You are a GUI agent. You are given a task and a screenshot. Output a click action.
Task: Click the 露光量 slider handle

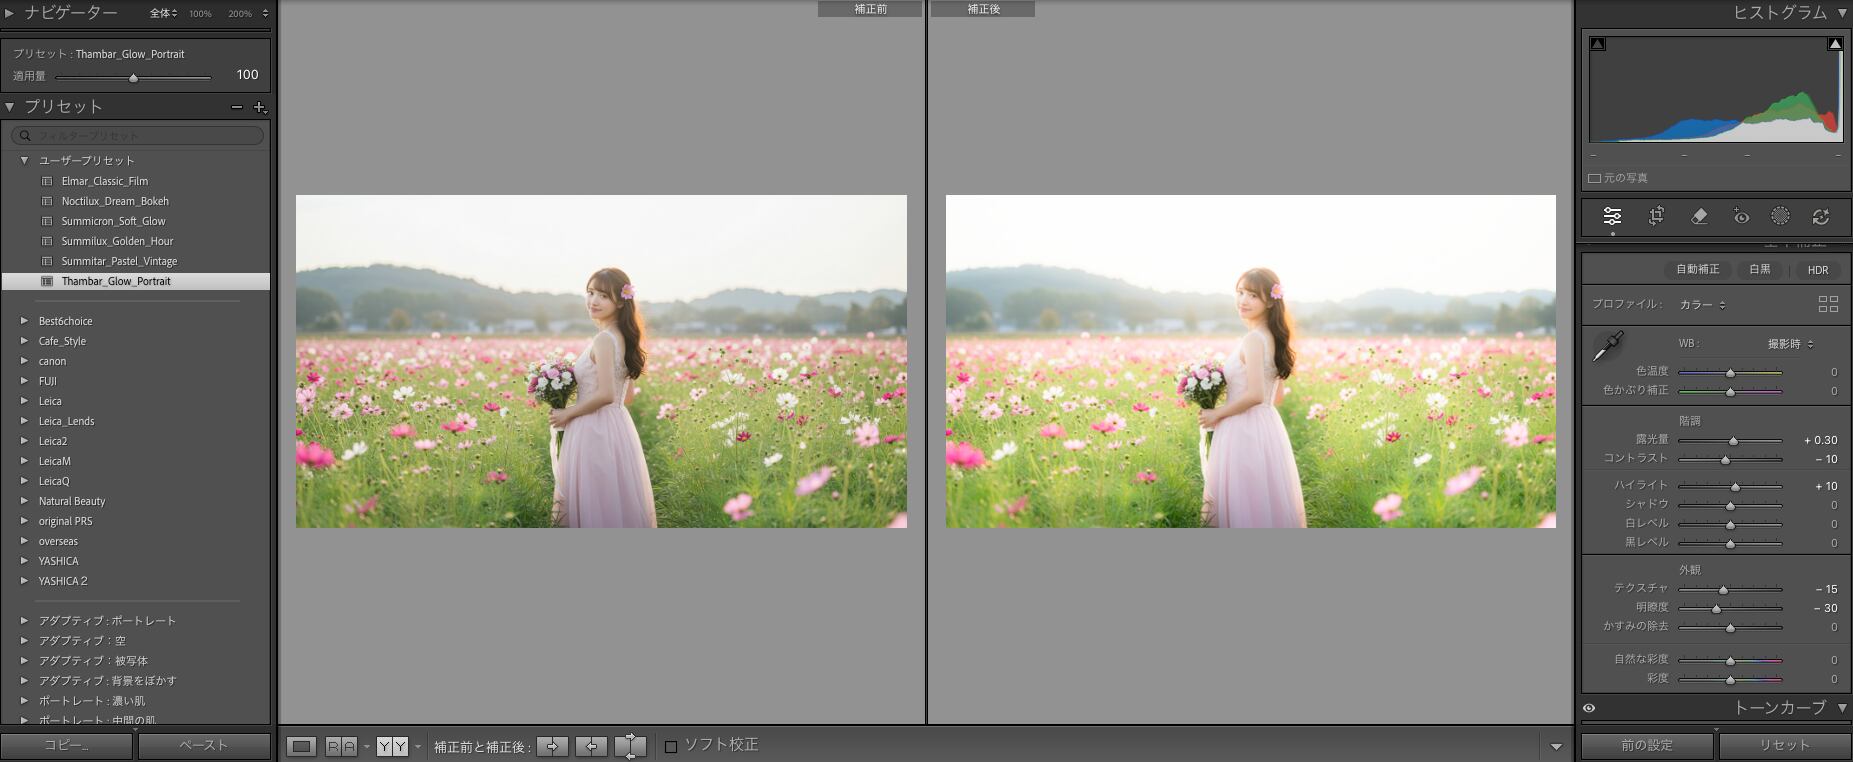coord(1734,441)
